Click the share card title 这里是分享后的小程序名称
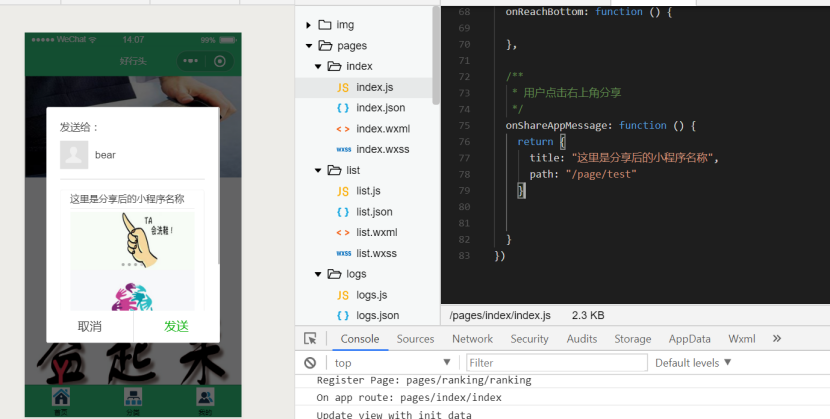 point(127,199)
